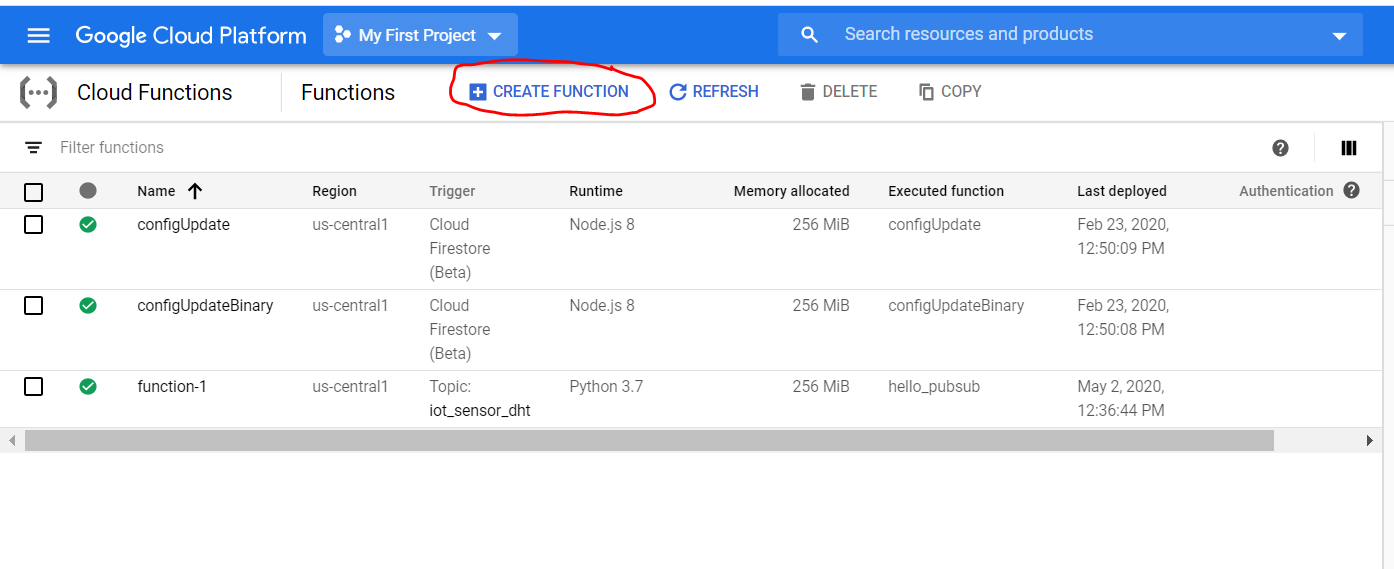The height and width of the screenshot is (569, 1394).
Task: Click the search magnifier icon
Action: 810,35
